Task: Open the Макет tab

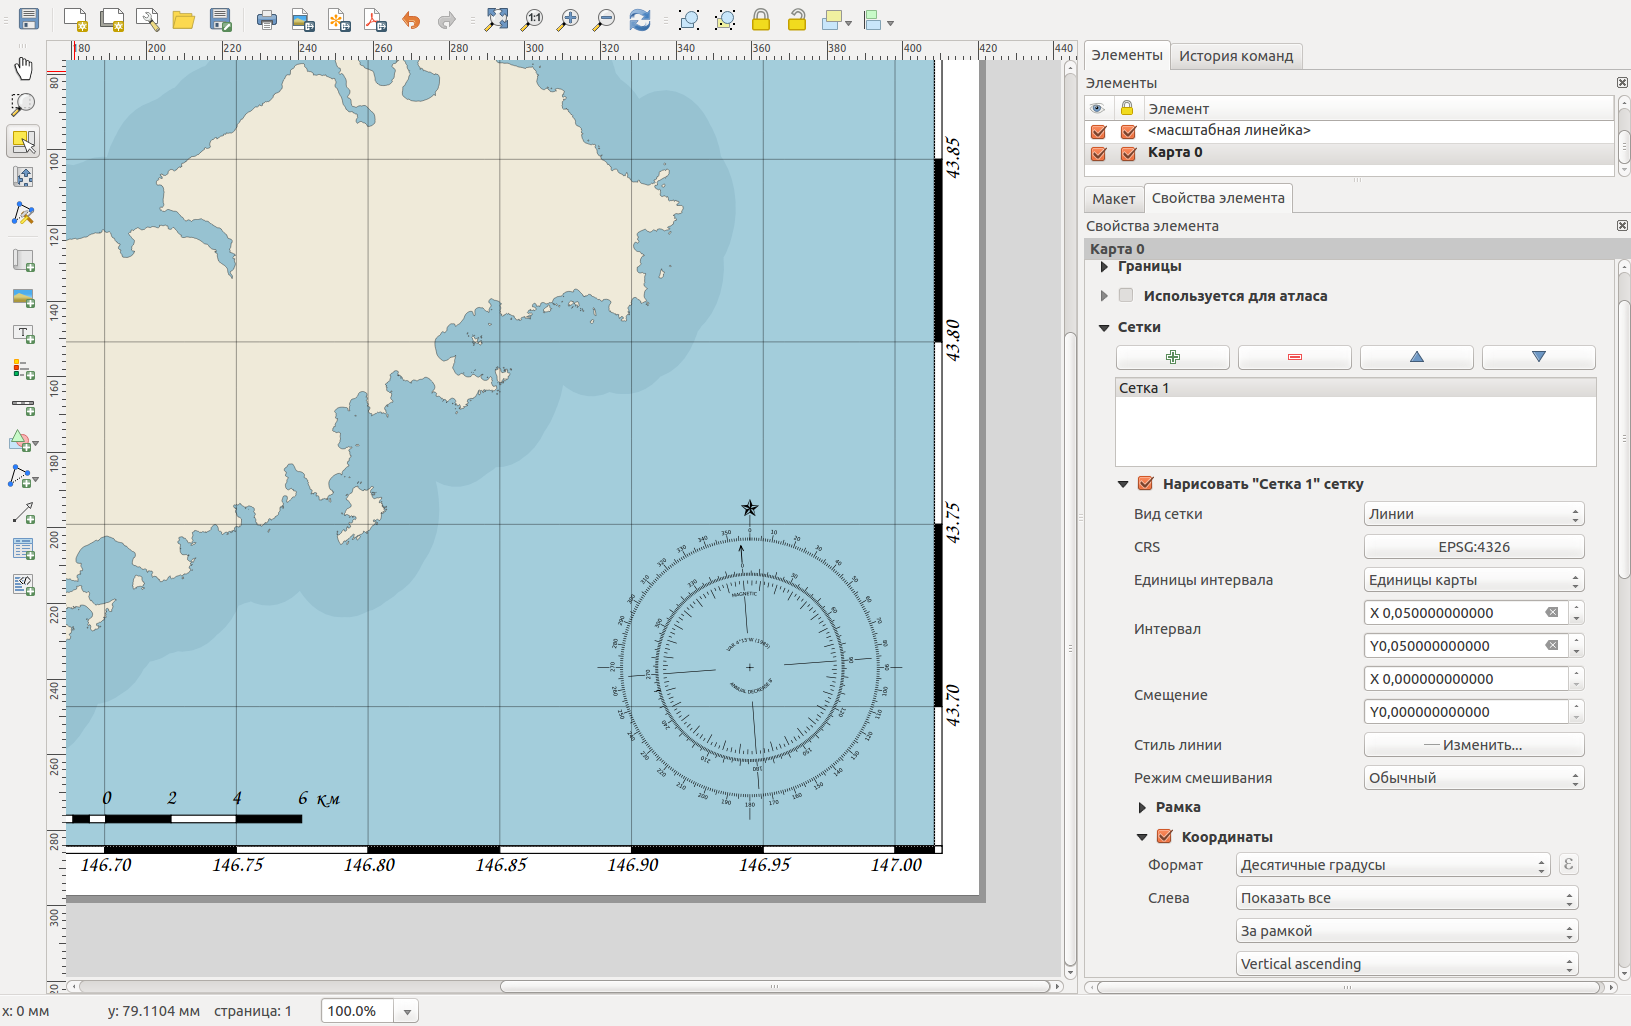Action: tap(1113, 198)
